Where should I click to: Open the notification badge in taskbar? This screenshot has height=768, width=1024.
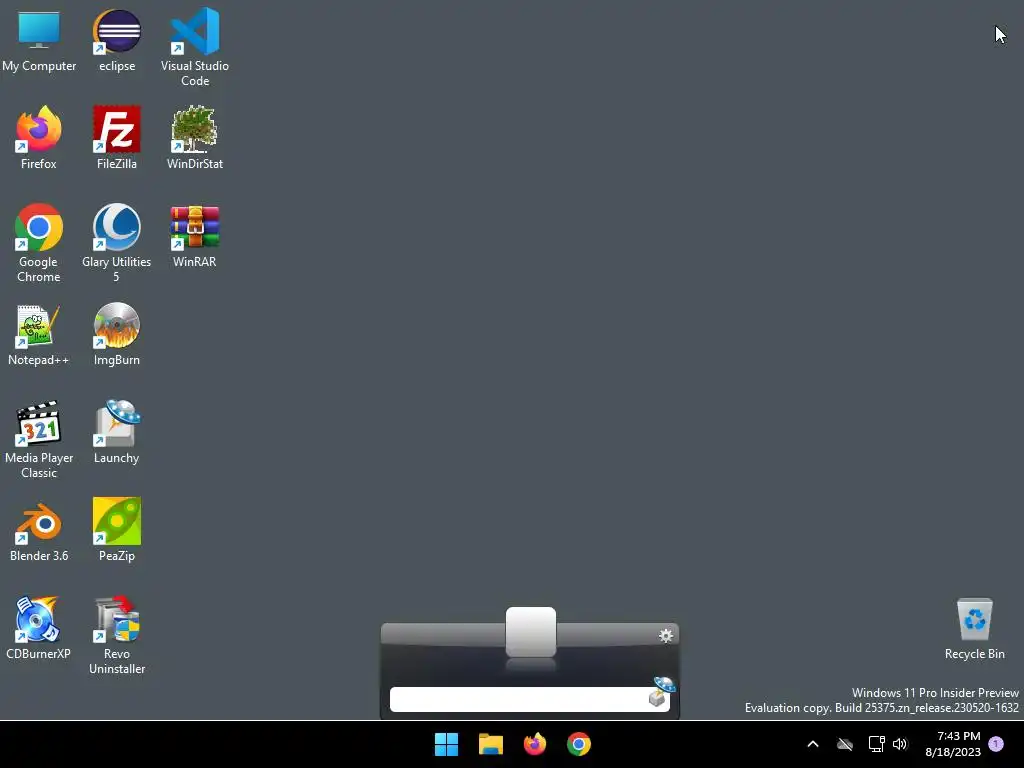(996, 744)
